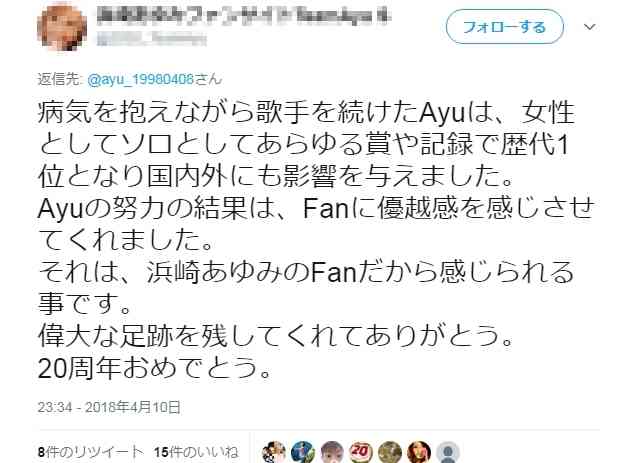Open the blurred author username handle
Viewport: 632px width, 463px height.
tap(152, 39)
